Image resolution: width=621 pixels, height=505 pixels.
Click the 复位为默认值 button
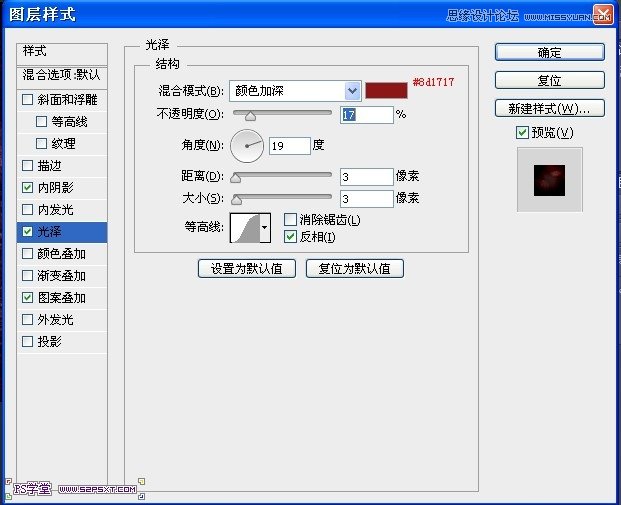click(x=355, y=269)
